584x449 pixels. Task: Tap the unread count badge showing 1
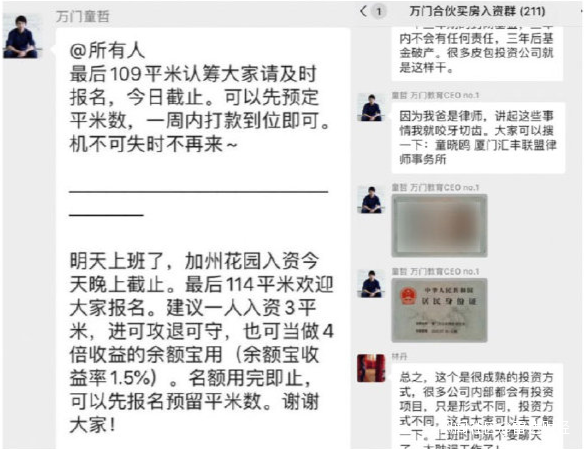pos(379,12)
